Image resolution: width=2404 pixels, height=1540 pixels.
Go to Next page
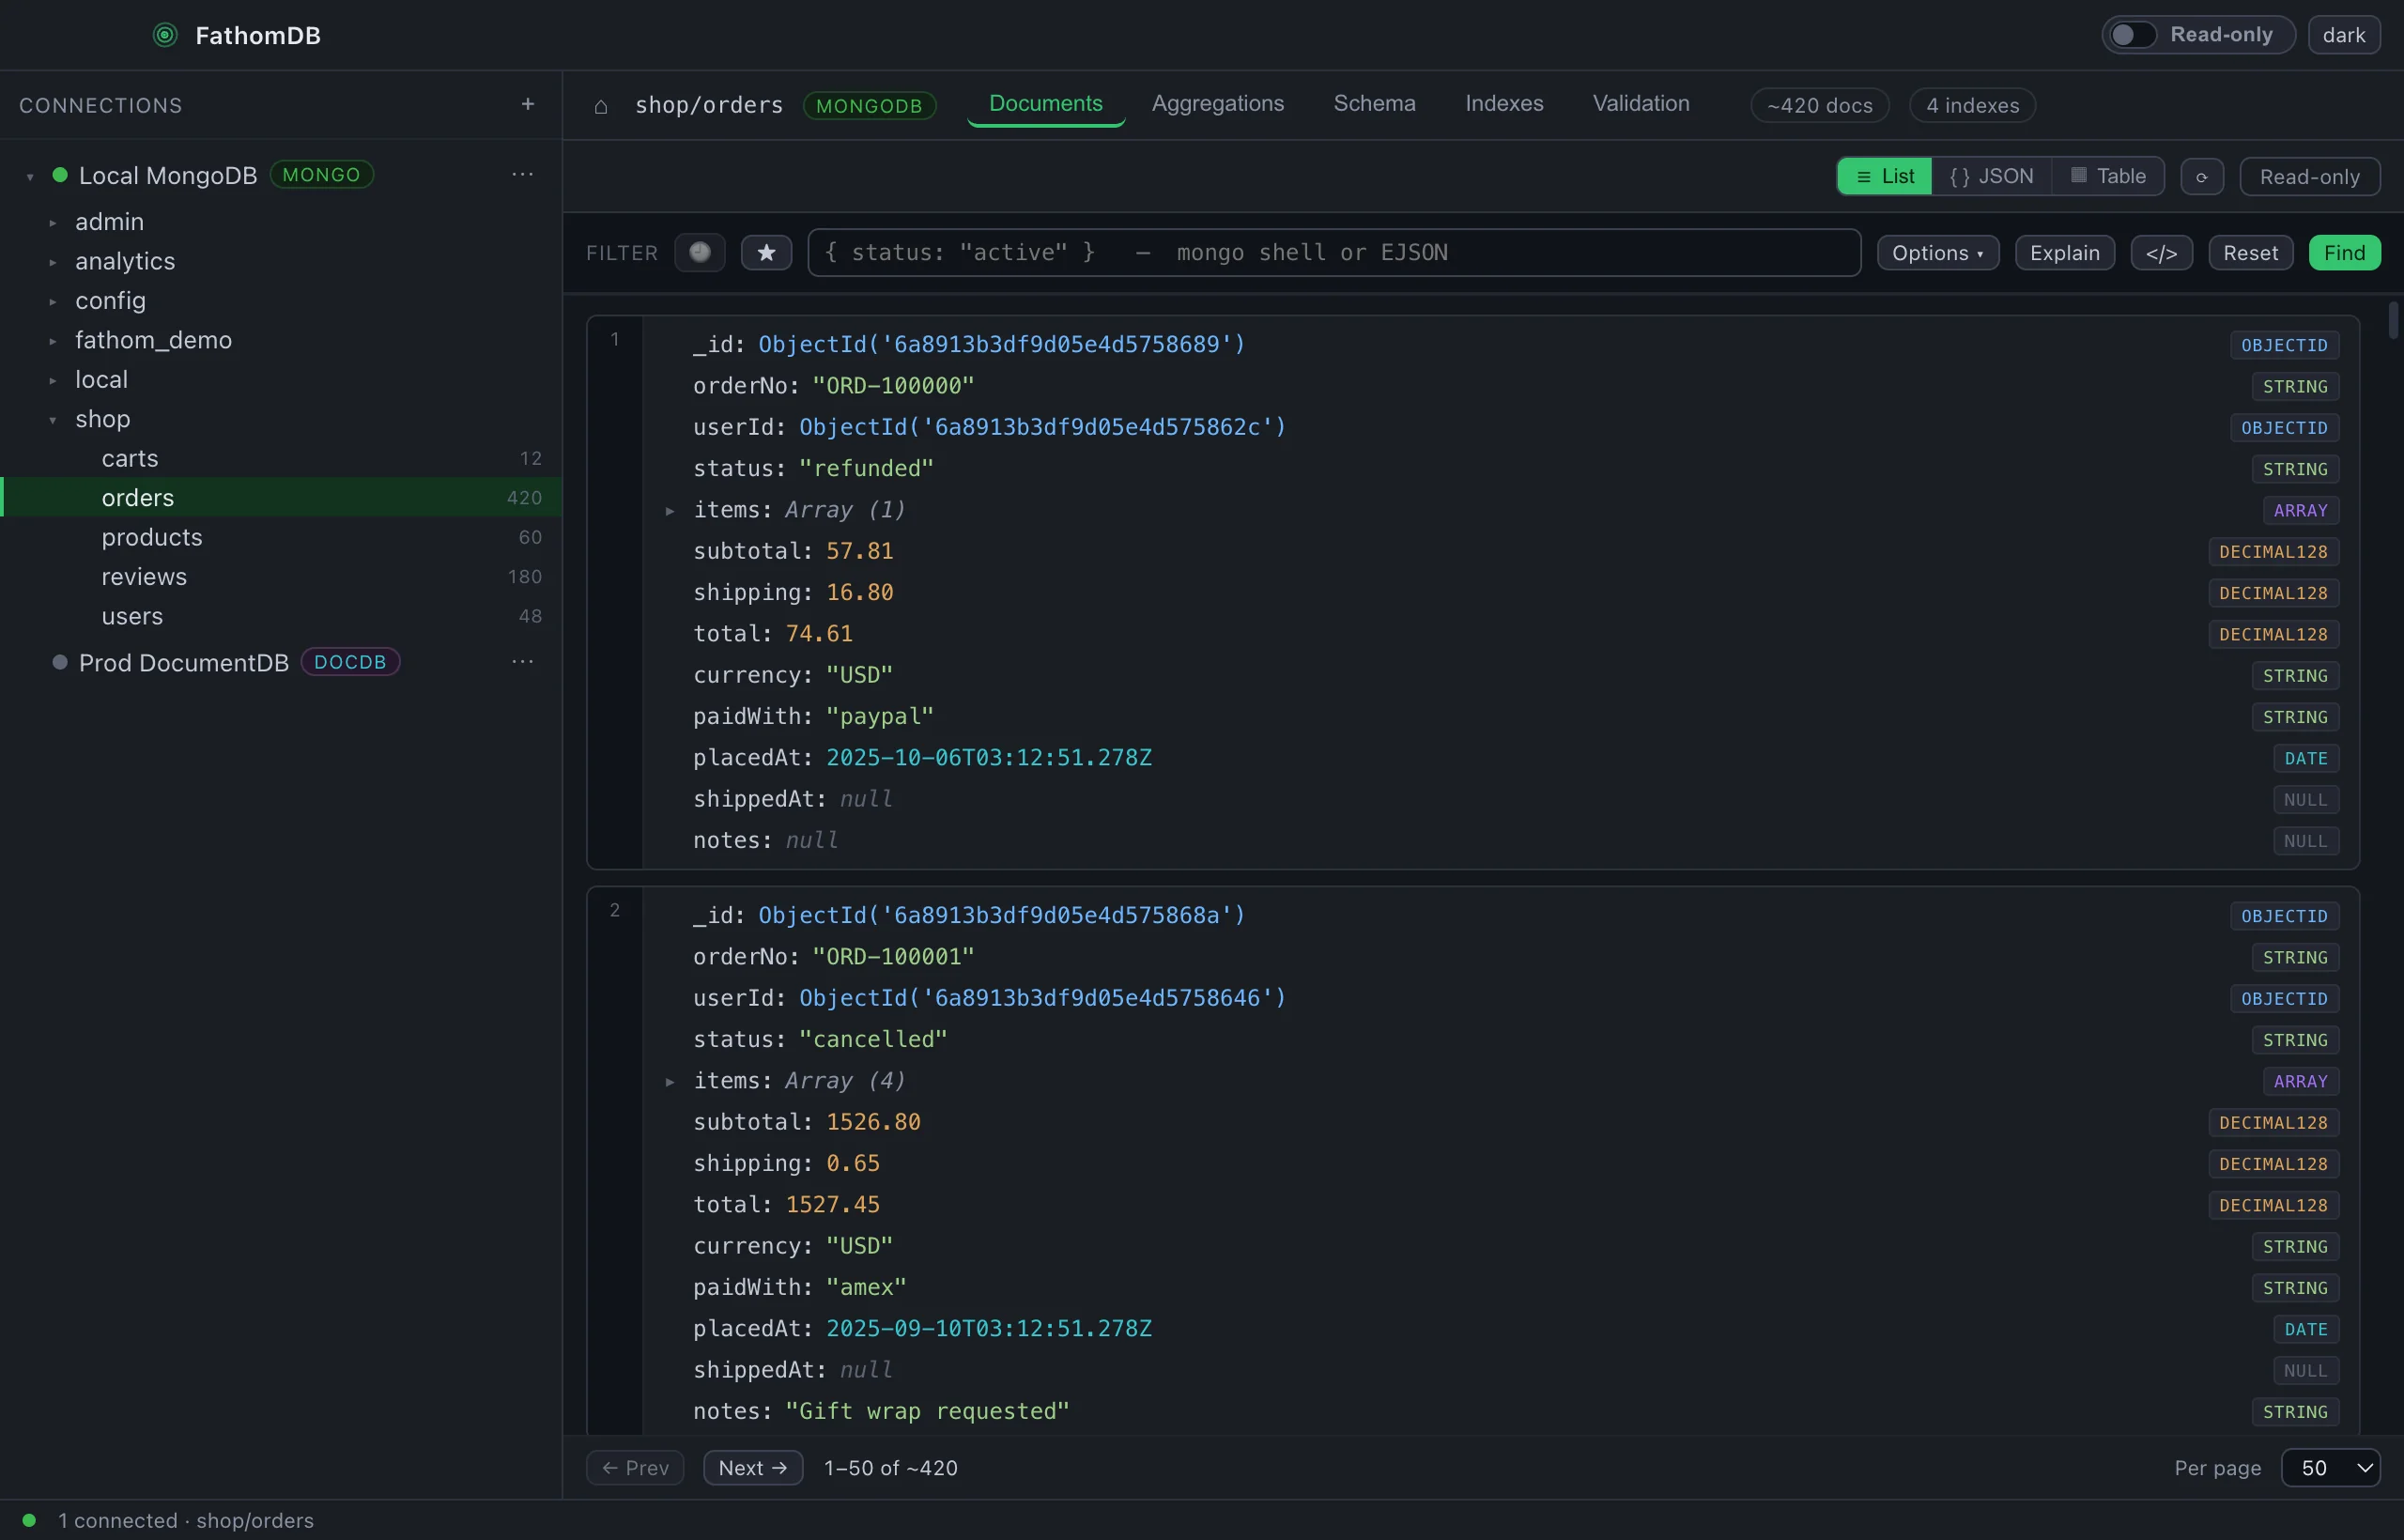(753, 1467)
